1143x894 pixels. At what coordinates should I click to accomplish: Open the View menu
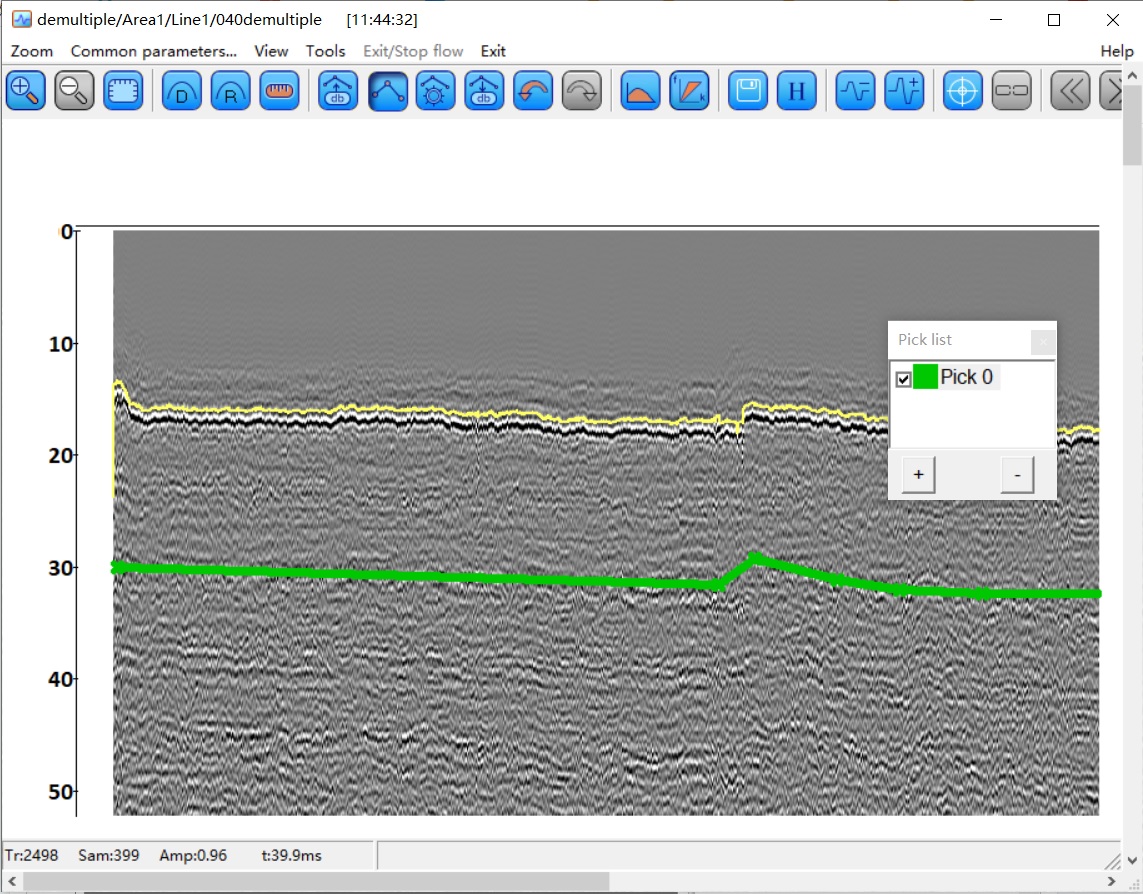pyautogui.click(x=271, y=51)
